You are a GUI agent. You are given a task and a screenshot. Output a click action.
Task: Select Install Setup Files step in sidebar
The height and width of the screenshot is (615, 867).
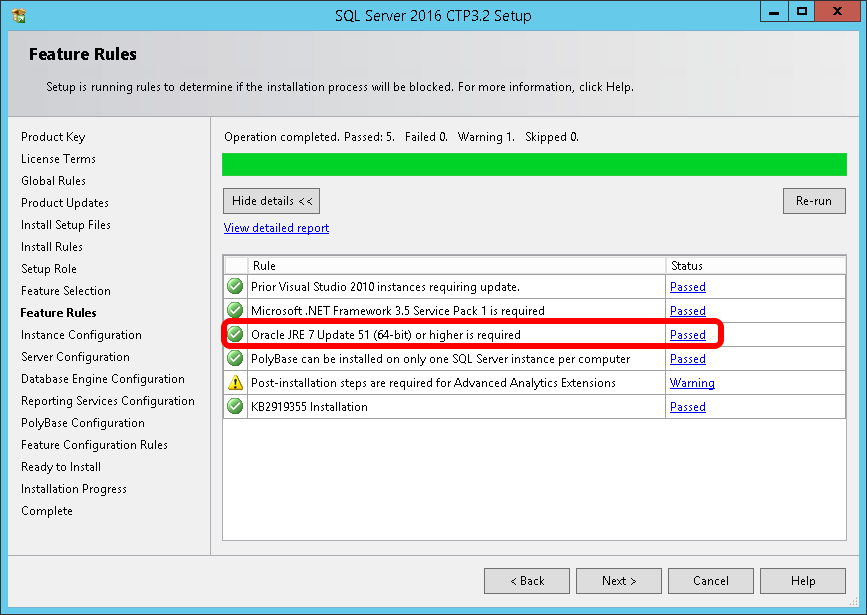pyautogui.click(x=66, y=225)
